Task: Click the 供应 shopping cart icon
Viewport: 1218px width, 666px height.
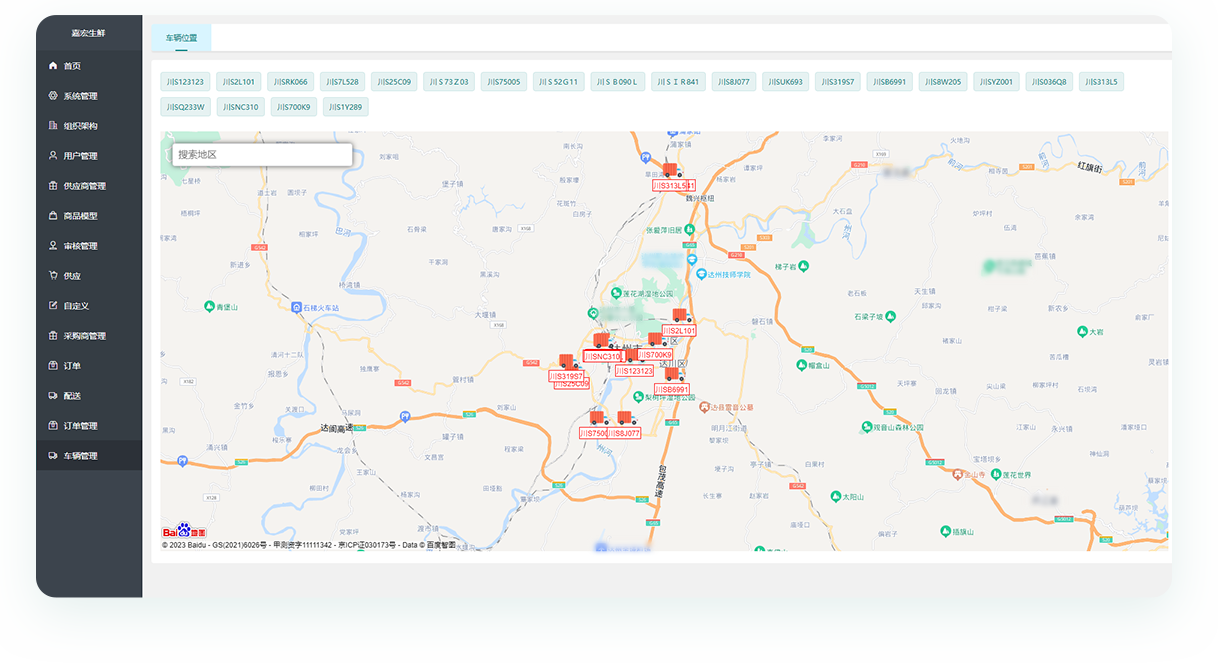Action: 53,276
